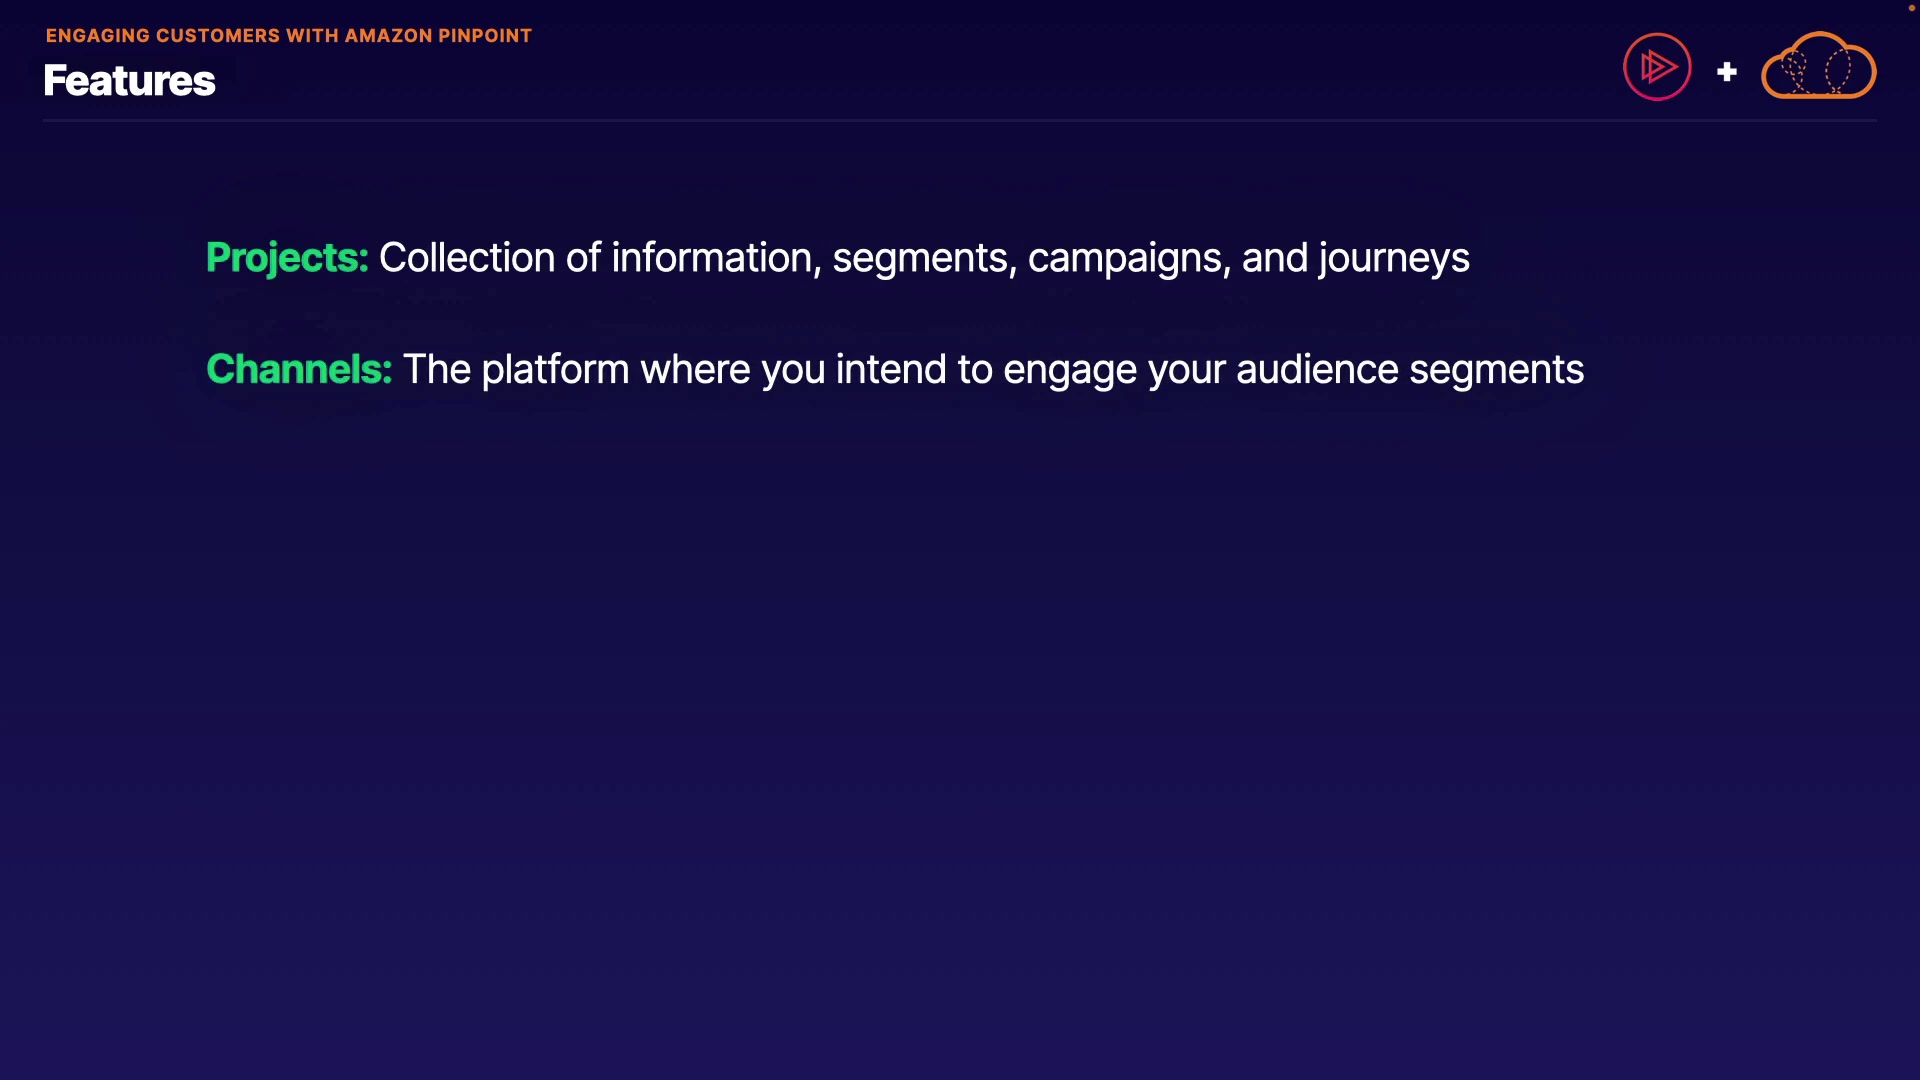Select the "Features" slide title
The height and width of the screenshot is (1080, 1920).
pos(129,81)
